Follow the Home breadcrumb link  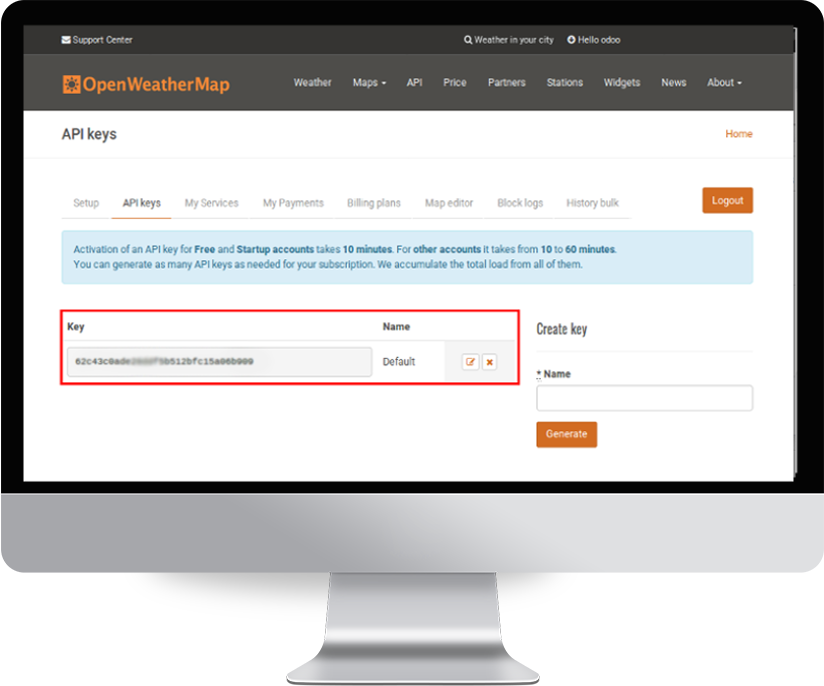click(x=739, y=134)
